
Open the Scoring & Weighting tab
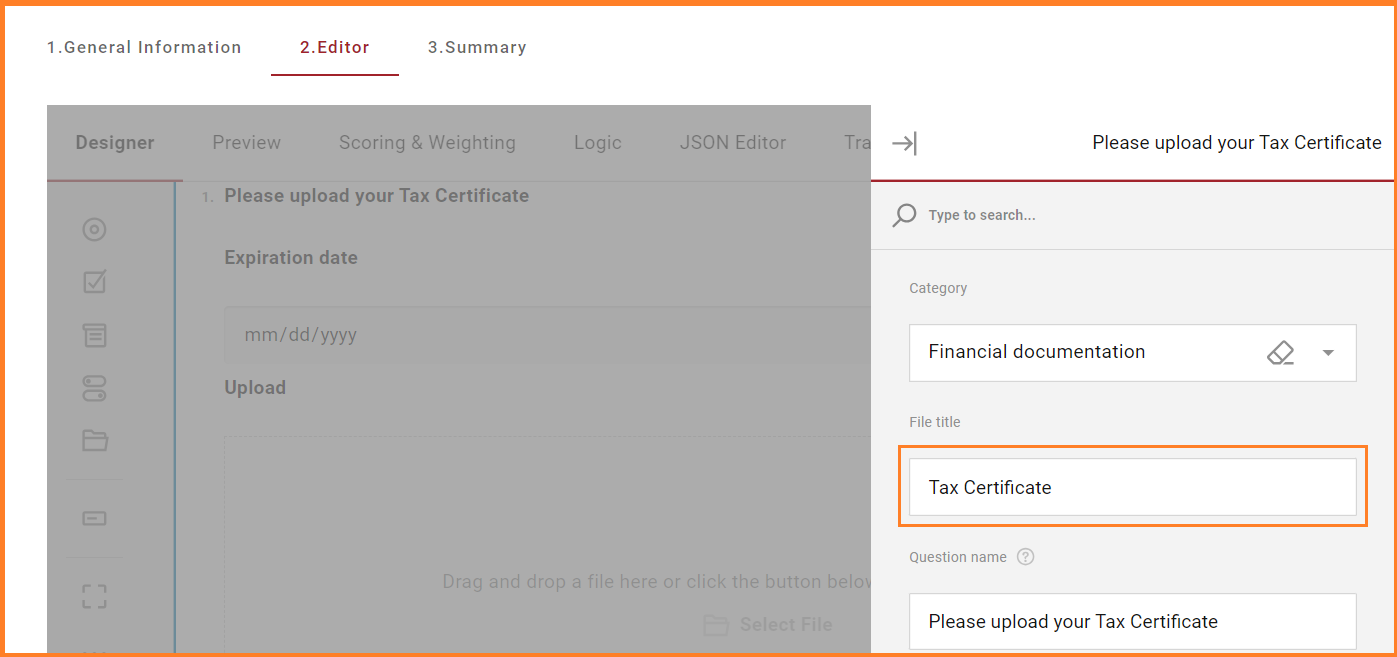[427, 143]
